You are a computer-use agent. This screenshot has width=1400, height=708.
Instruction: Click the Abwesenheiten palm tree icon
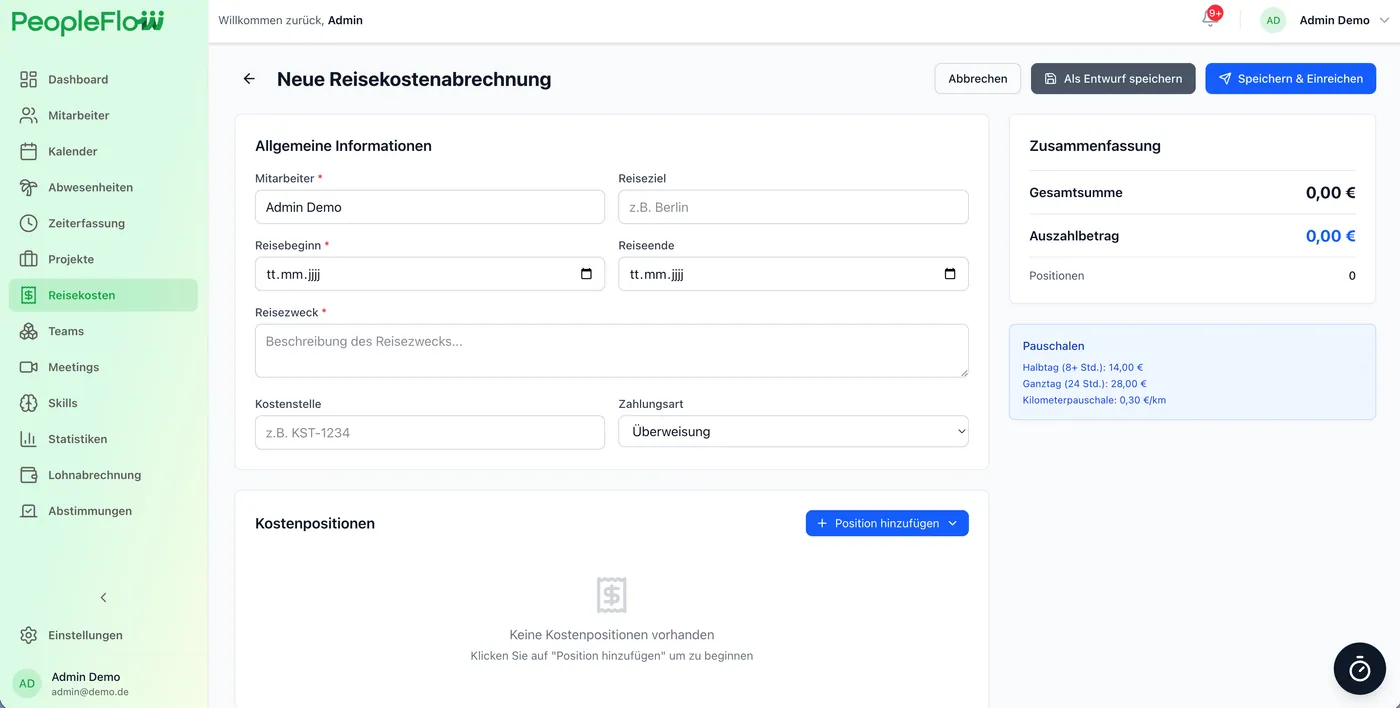click(x=28, y=187)
